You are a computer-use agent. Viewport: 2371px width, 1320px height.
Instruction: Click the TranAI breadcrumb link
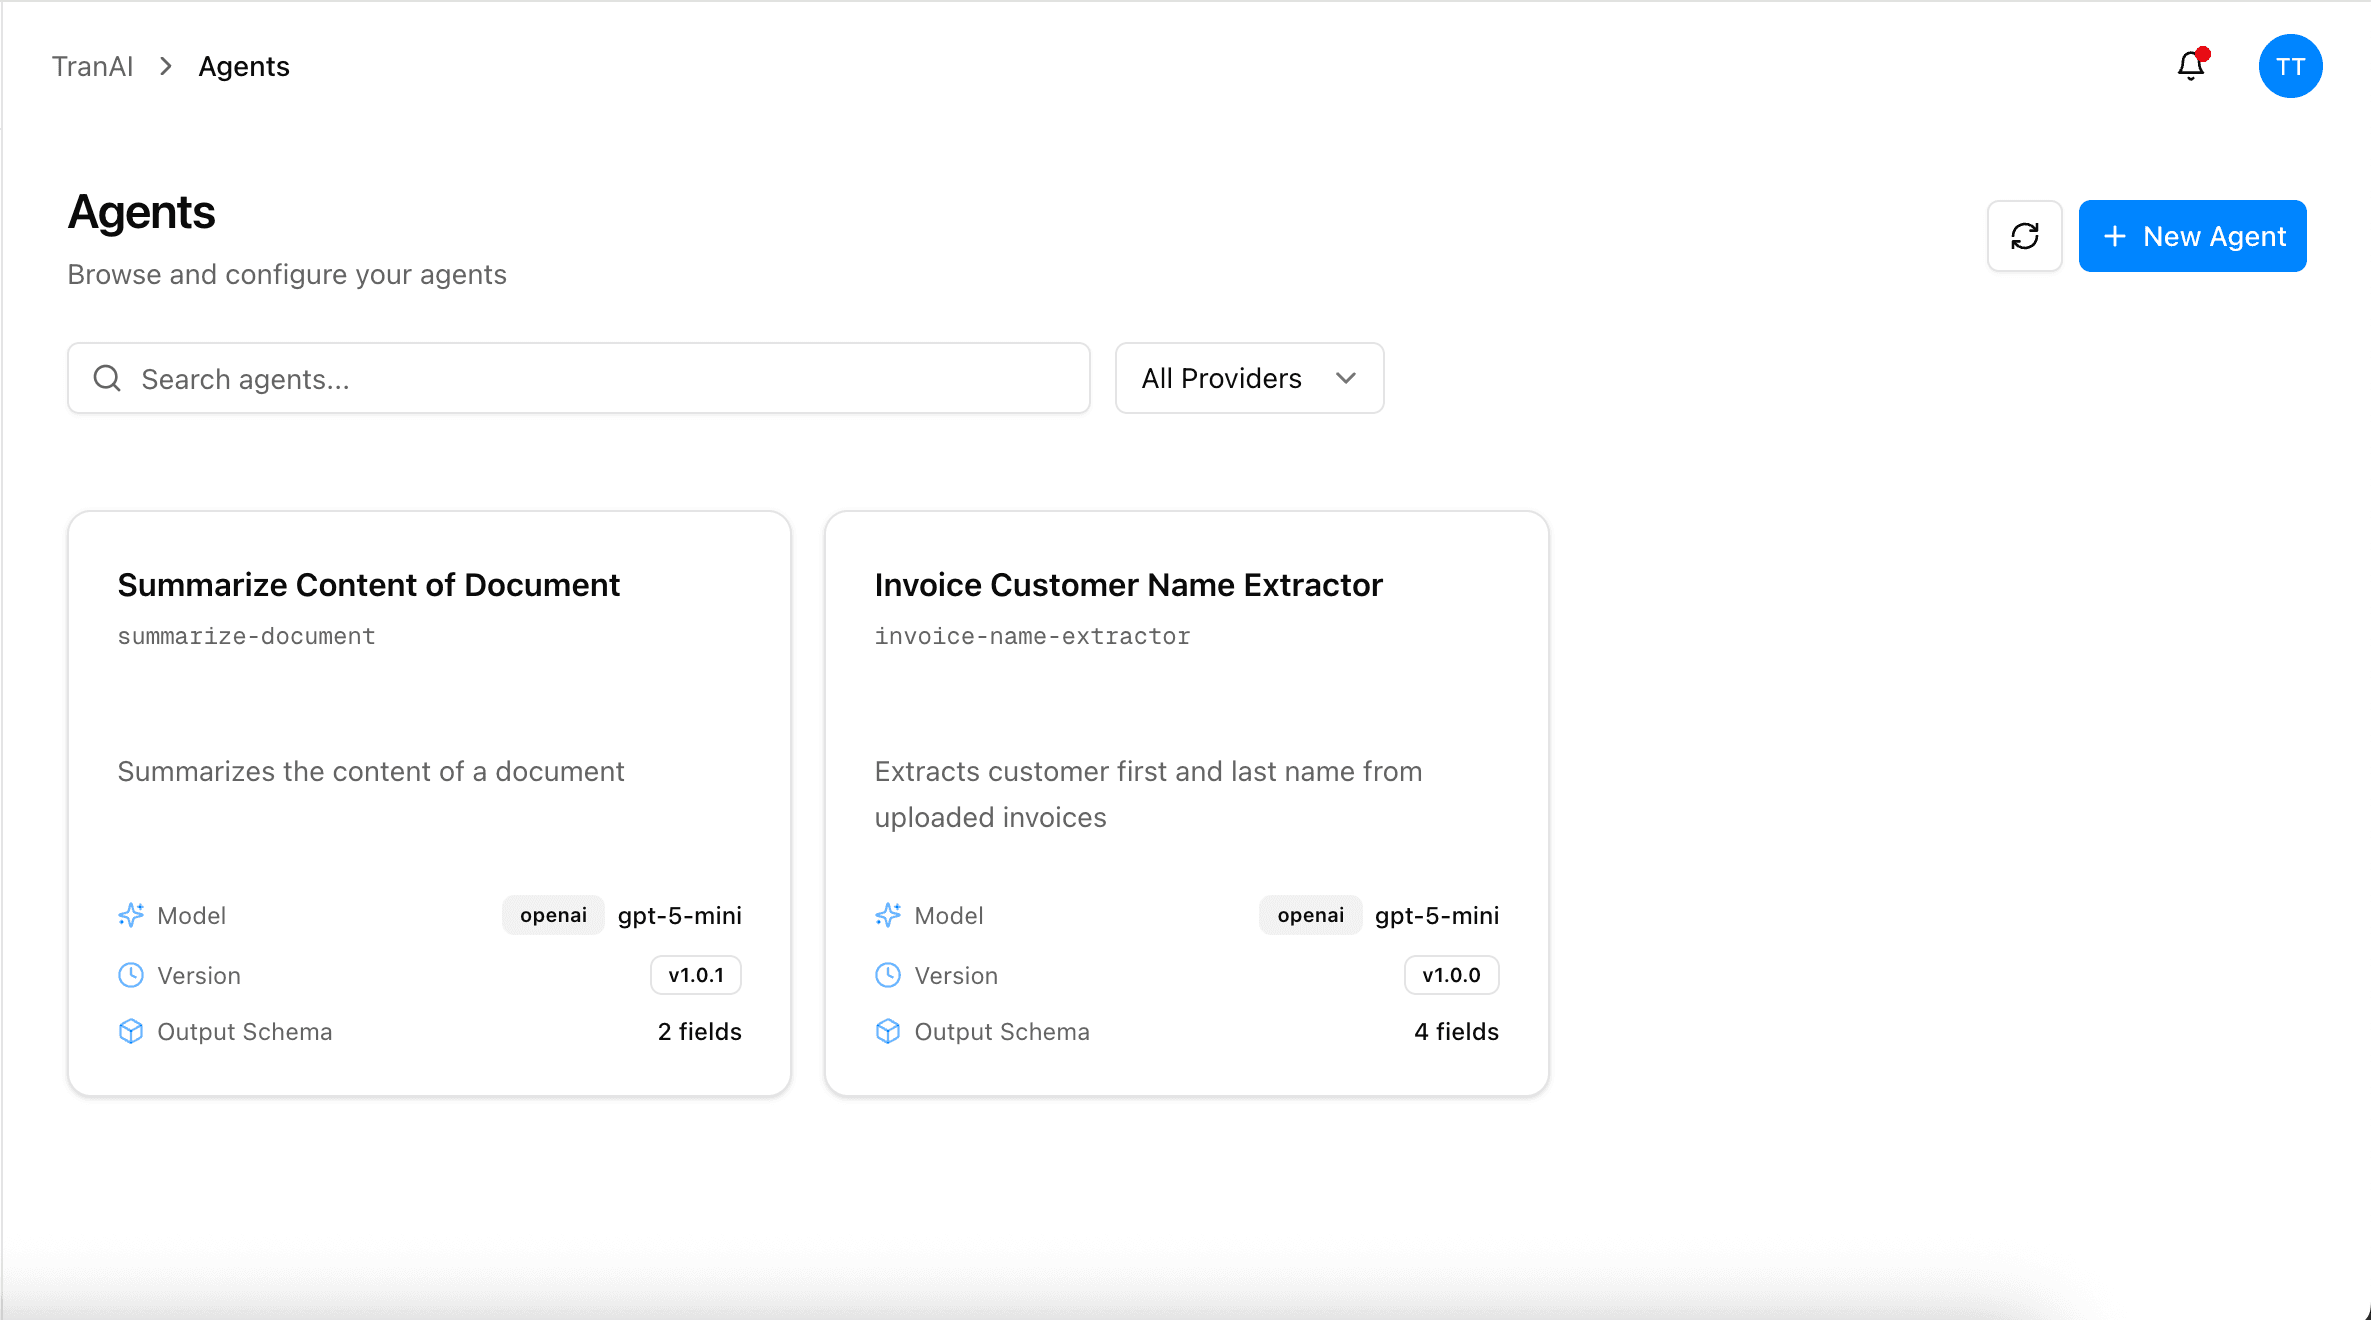click(92, 66)
